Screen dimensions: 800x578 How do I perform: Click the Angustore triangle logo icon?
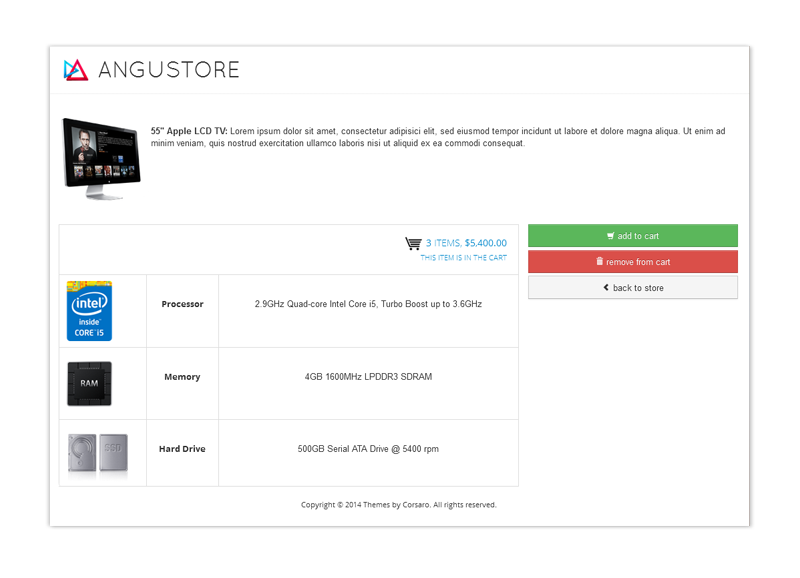click(76, 69)
